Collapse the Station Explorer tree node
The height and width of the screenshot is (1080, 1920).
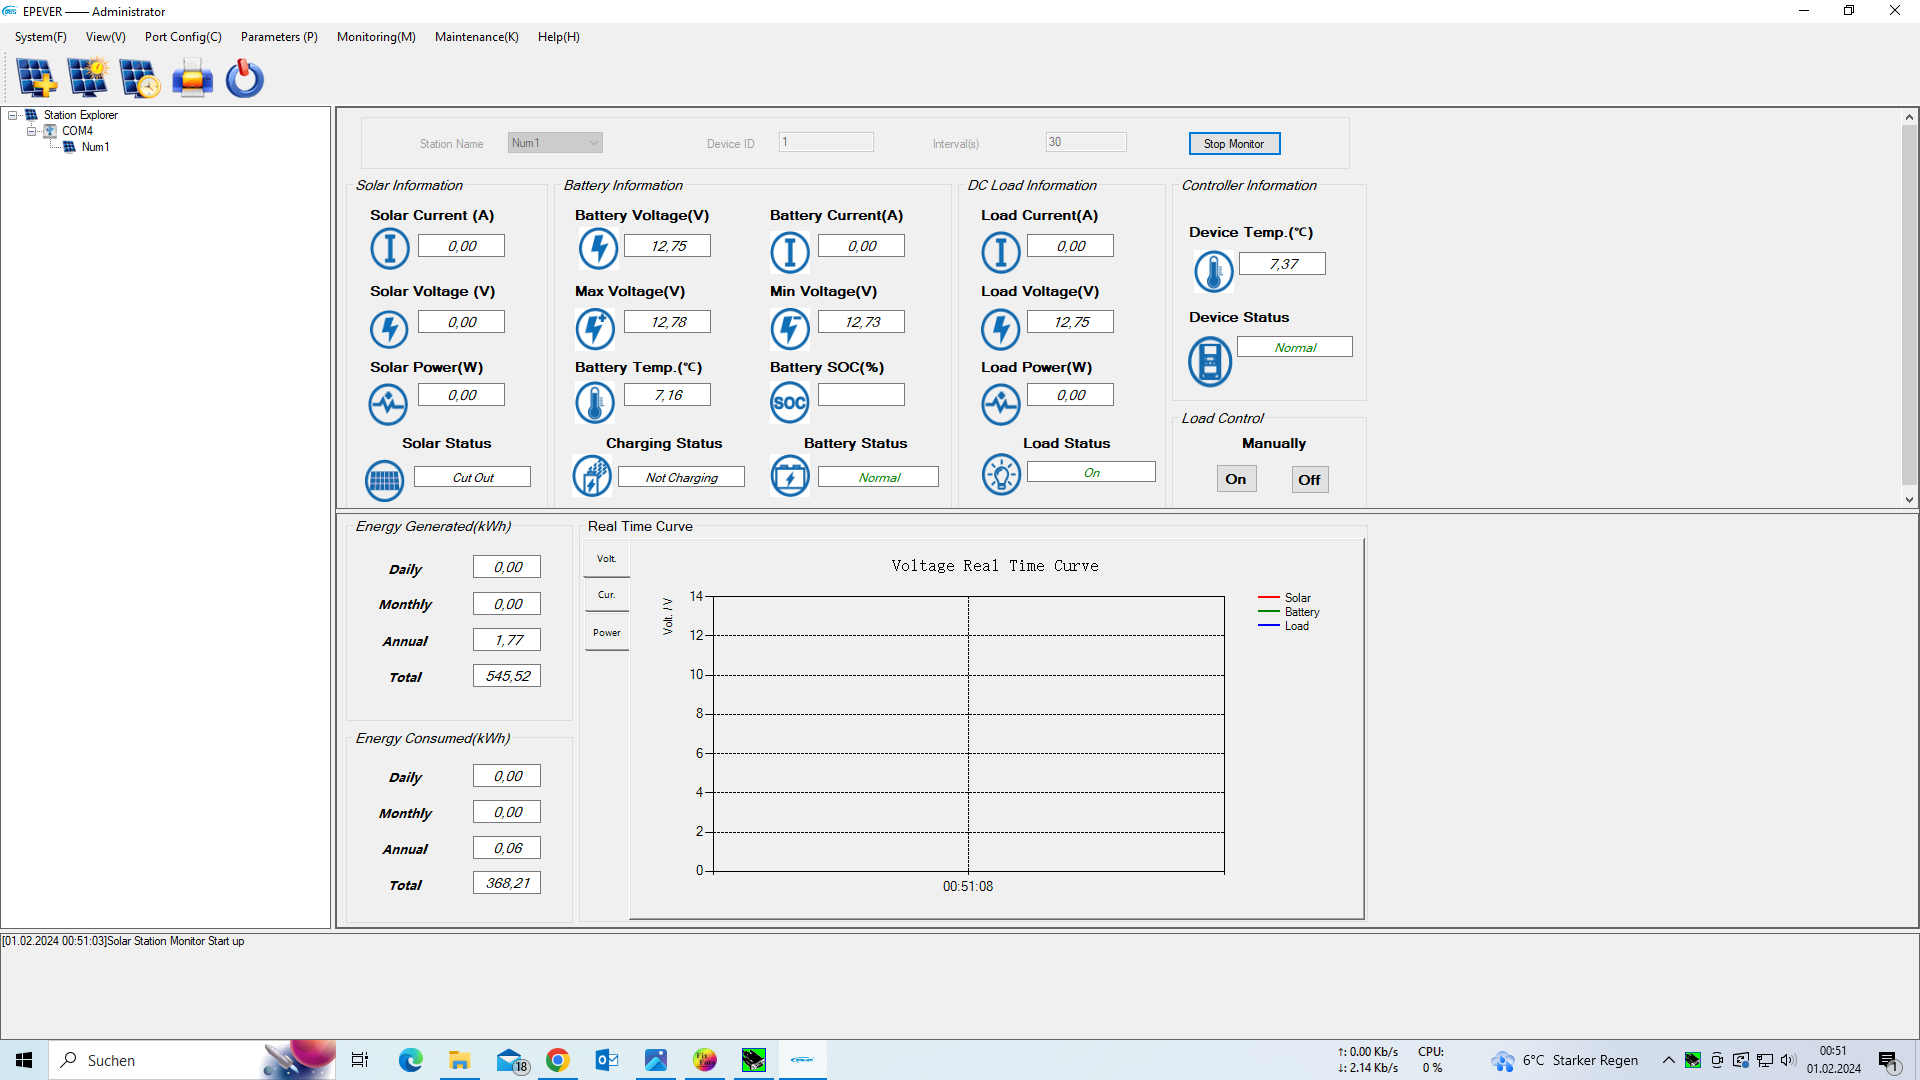13,115
